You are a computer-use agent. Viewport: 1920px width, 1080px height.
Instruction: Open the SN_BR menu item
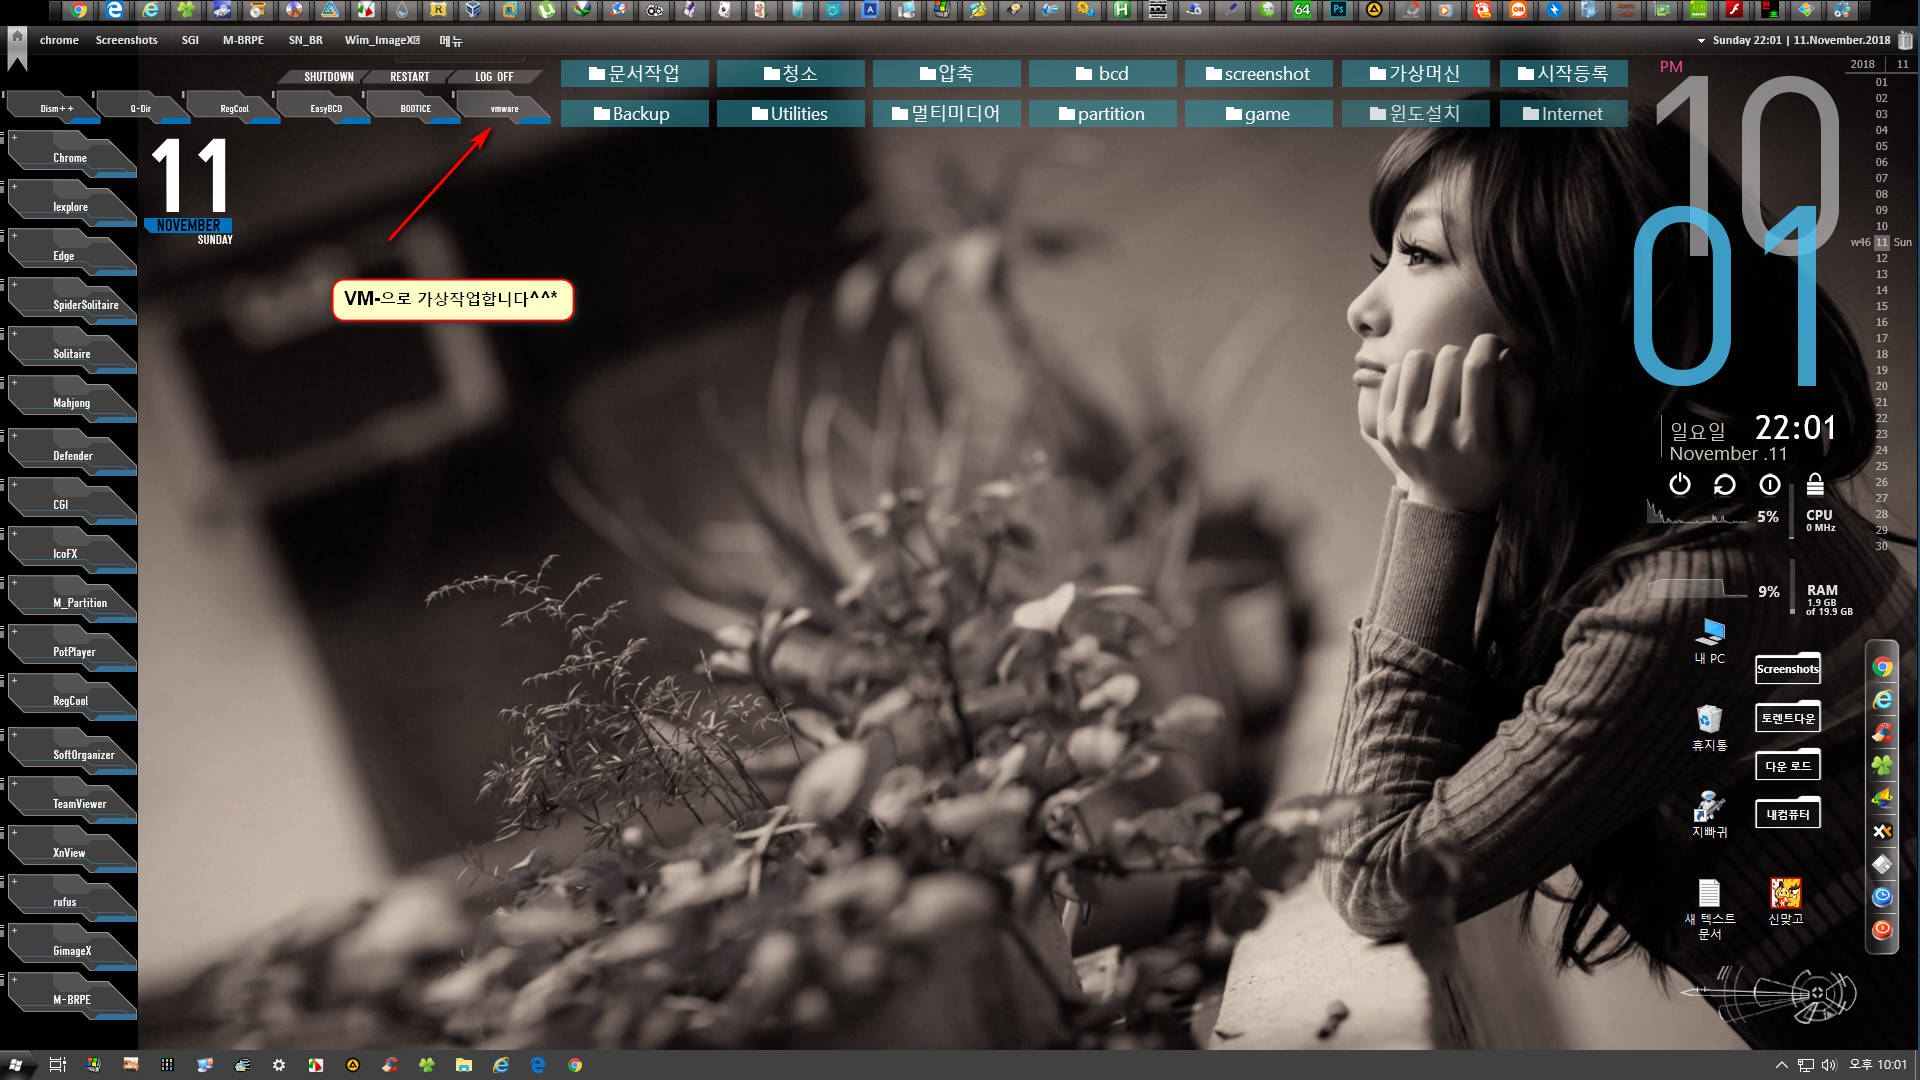pos(305,41)
